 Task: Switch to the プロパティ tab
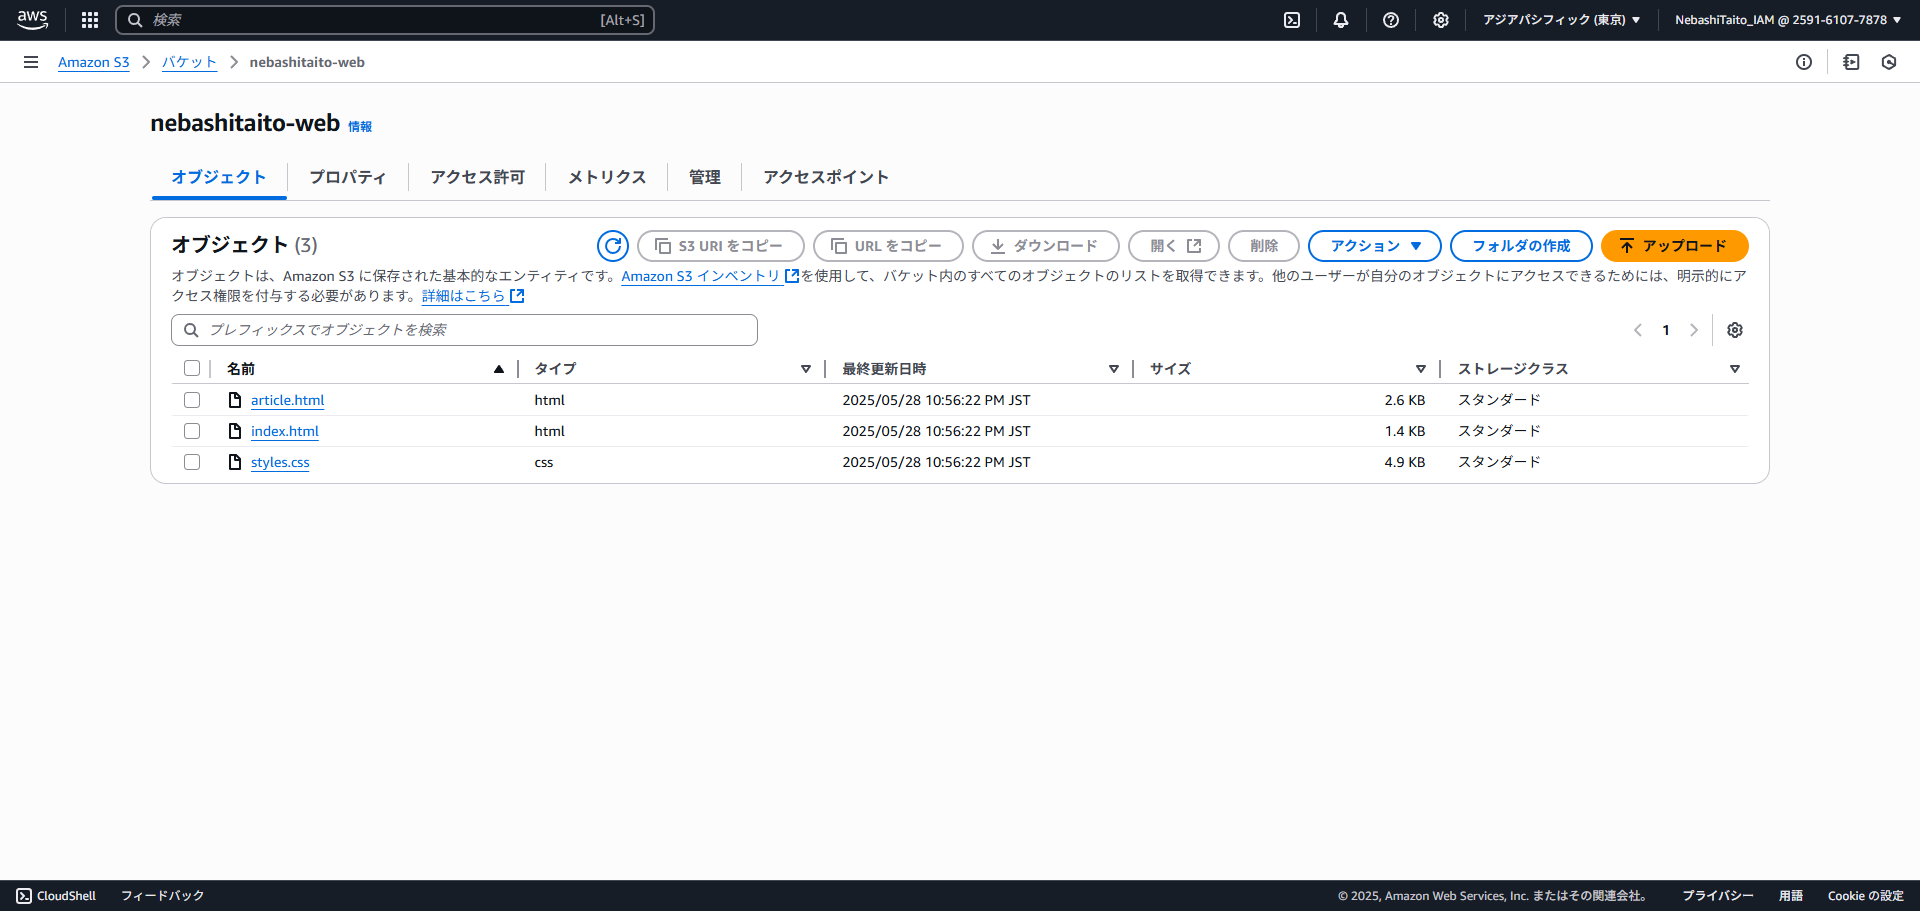(x=347, y=177)
